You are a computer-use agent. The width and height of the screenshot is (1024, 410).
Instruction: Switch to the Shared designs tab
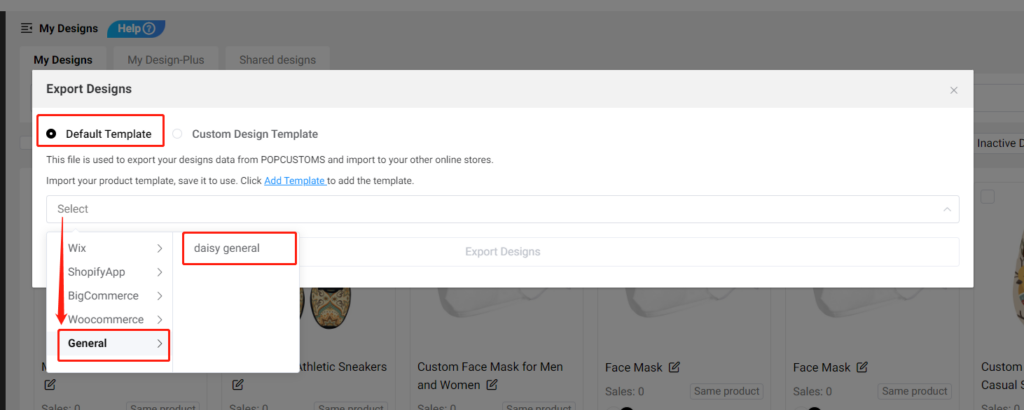pos(278,59)
